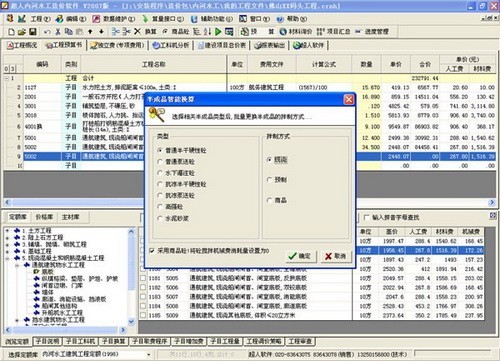Switch to the 建设项目总价表 tab
Viewport: 500px width, 361px height.
[222, 45]
